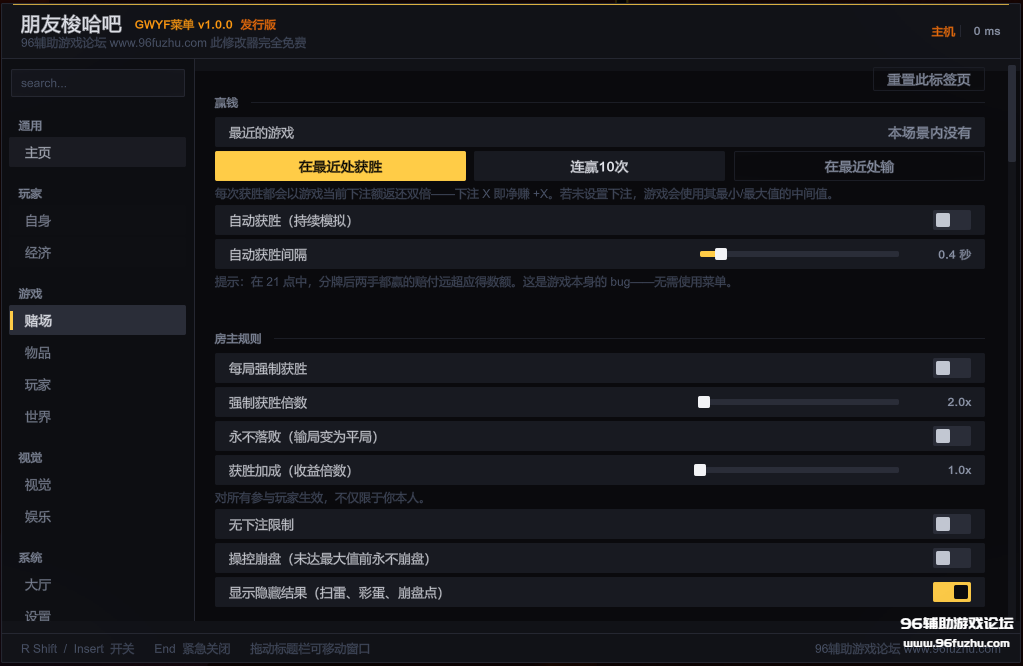Image resolution: width=1023 pixels, height=666 pixels.
Task: Click the vertical scrollbar of settings panel
Action: pos(1012,114)
